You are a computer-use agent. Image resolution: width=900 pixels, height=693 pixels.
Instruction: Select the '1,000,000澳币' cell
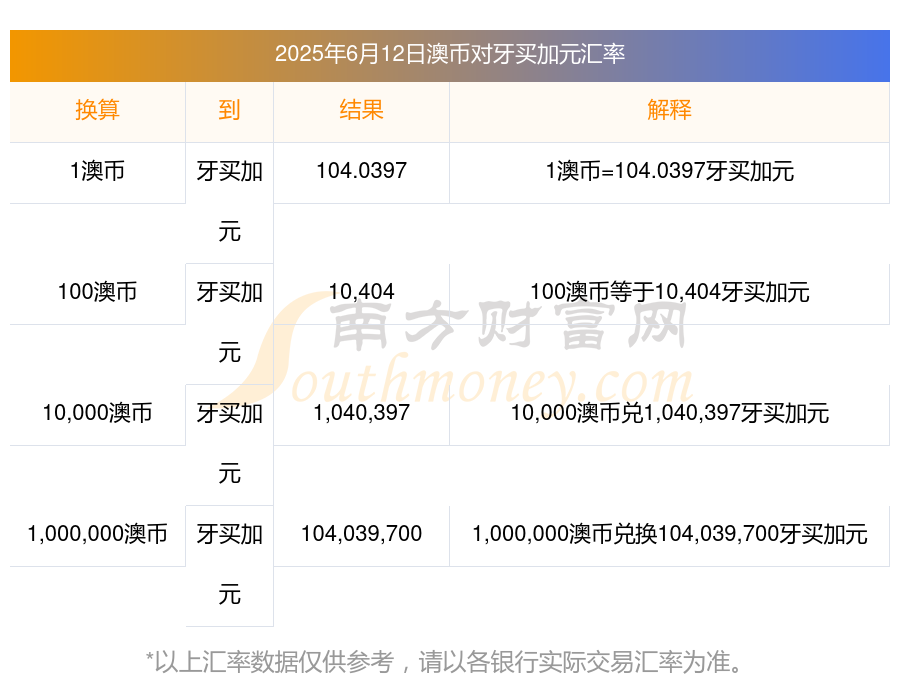click(x=97, y=535)
